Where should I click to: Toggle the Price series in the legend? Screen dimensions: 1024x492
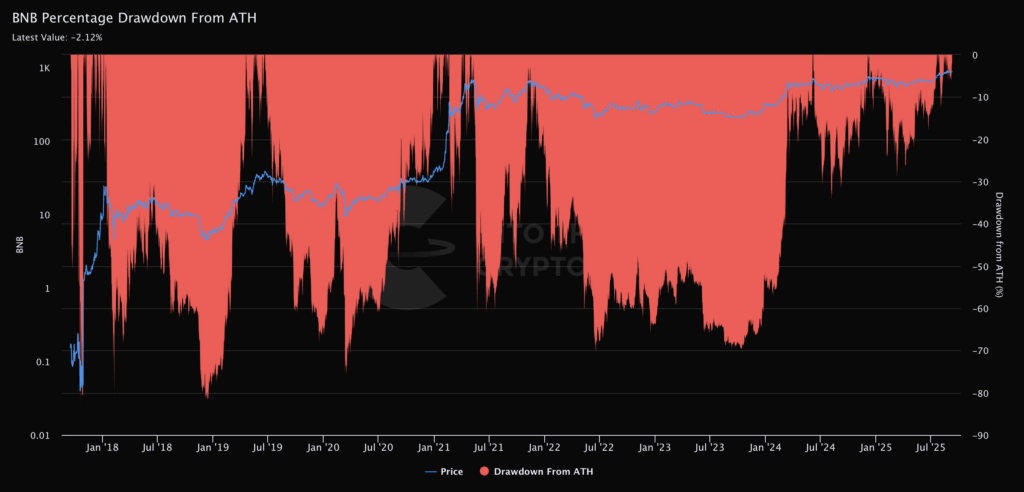(443, 471)
